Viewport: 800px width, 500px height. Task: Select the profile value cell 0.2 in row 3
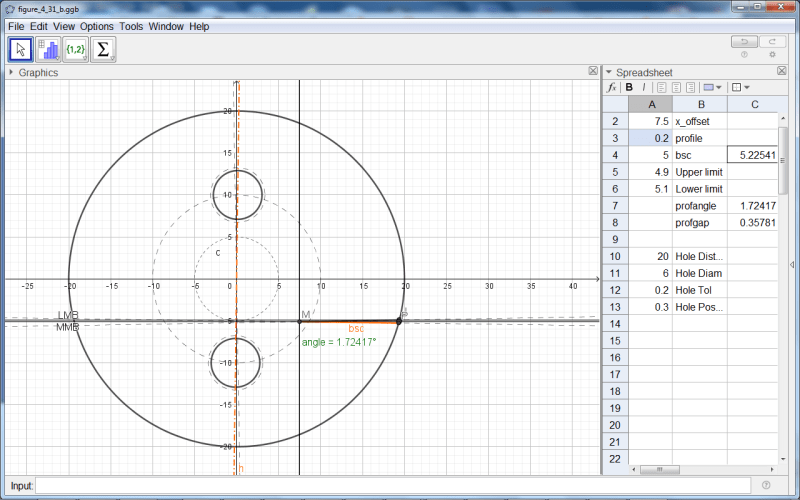click(651, 138)
